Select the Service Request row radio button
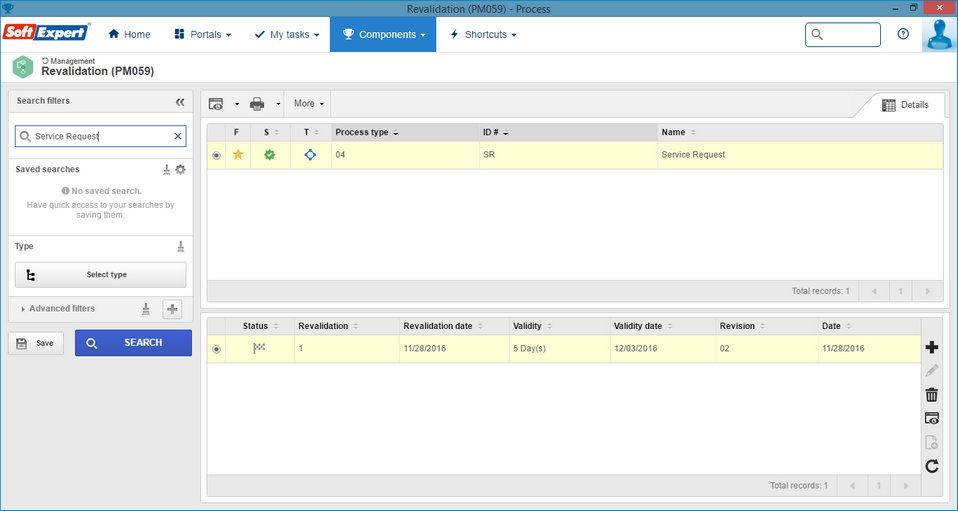The height and width of the screenshot is (511, 958). [x=216, y=155]
